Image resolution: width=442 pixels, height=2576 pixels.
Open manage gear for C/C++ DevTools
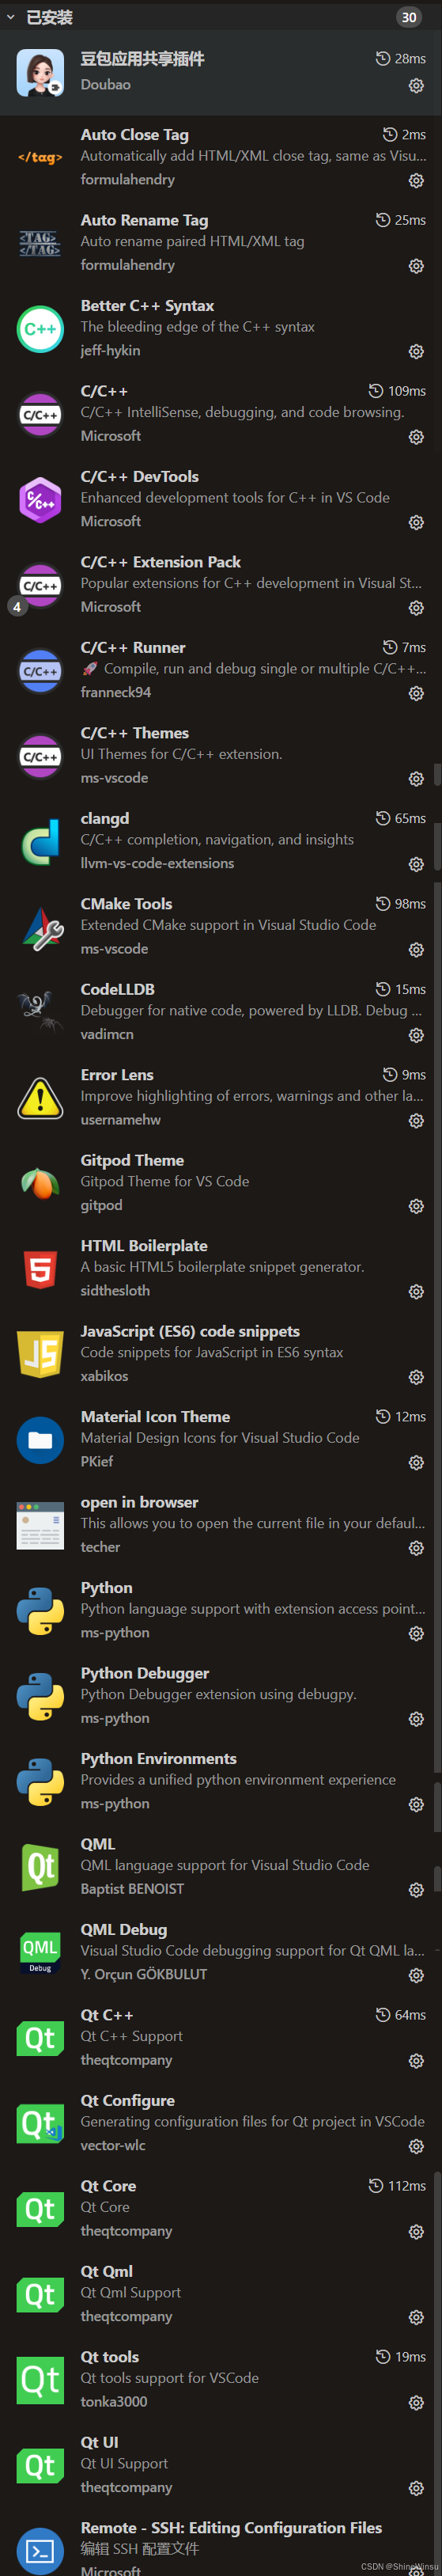416,523
